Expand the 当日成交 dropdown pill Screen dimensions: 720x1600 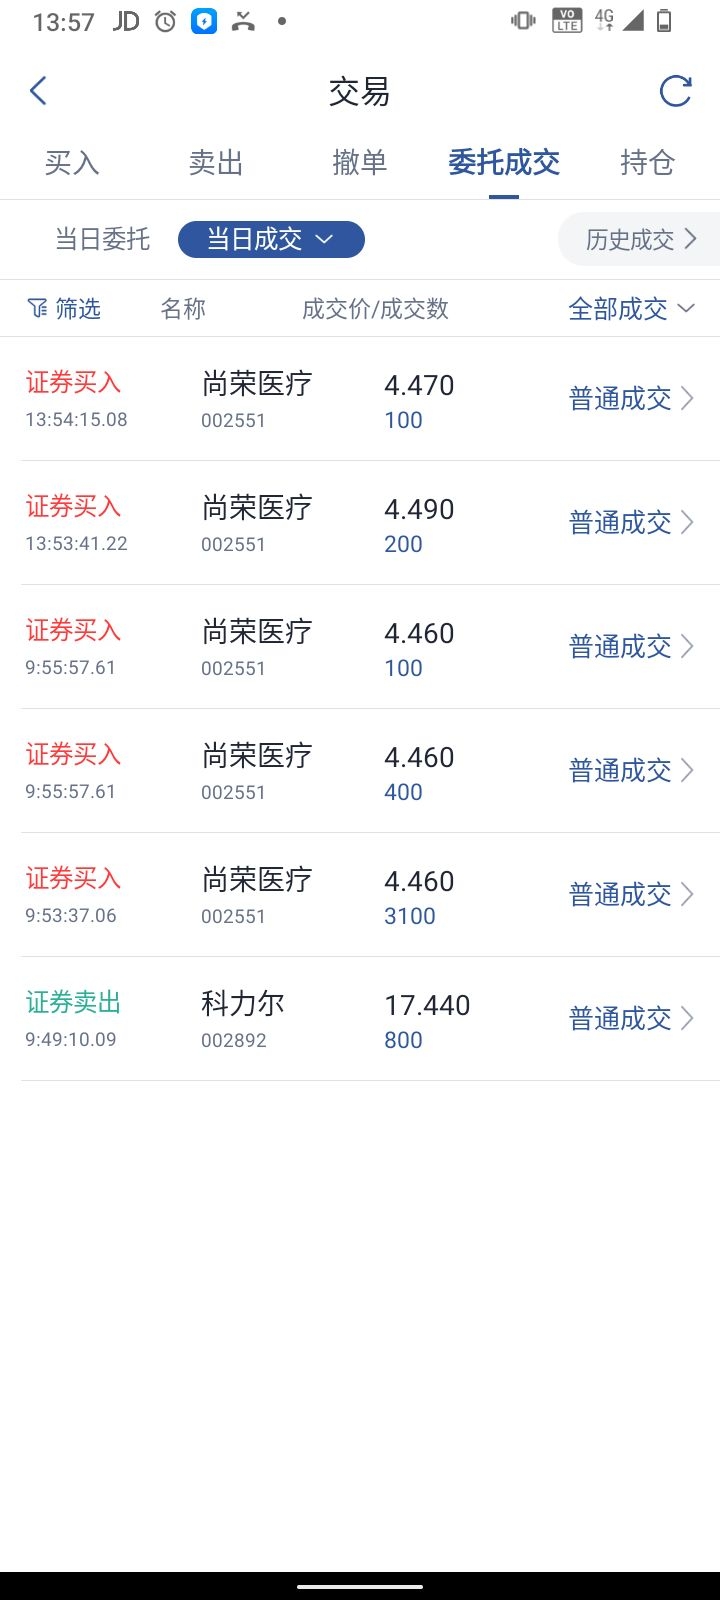[271, 239]
